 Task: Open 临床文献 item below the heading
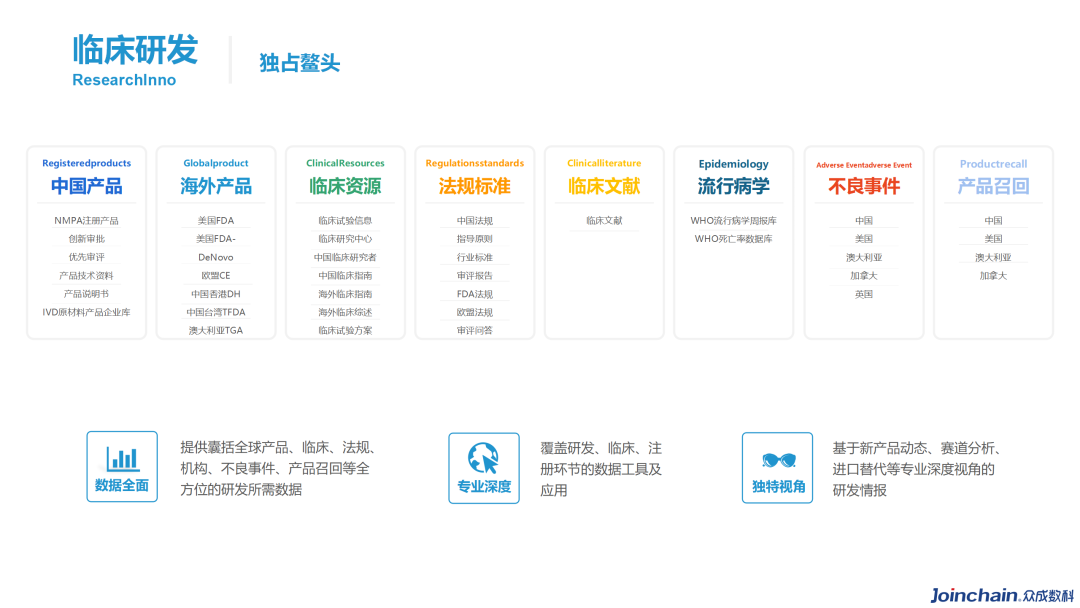point(604,220)
